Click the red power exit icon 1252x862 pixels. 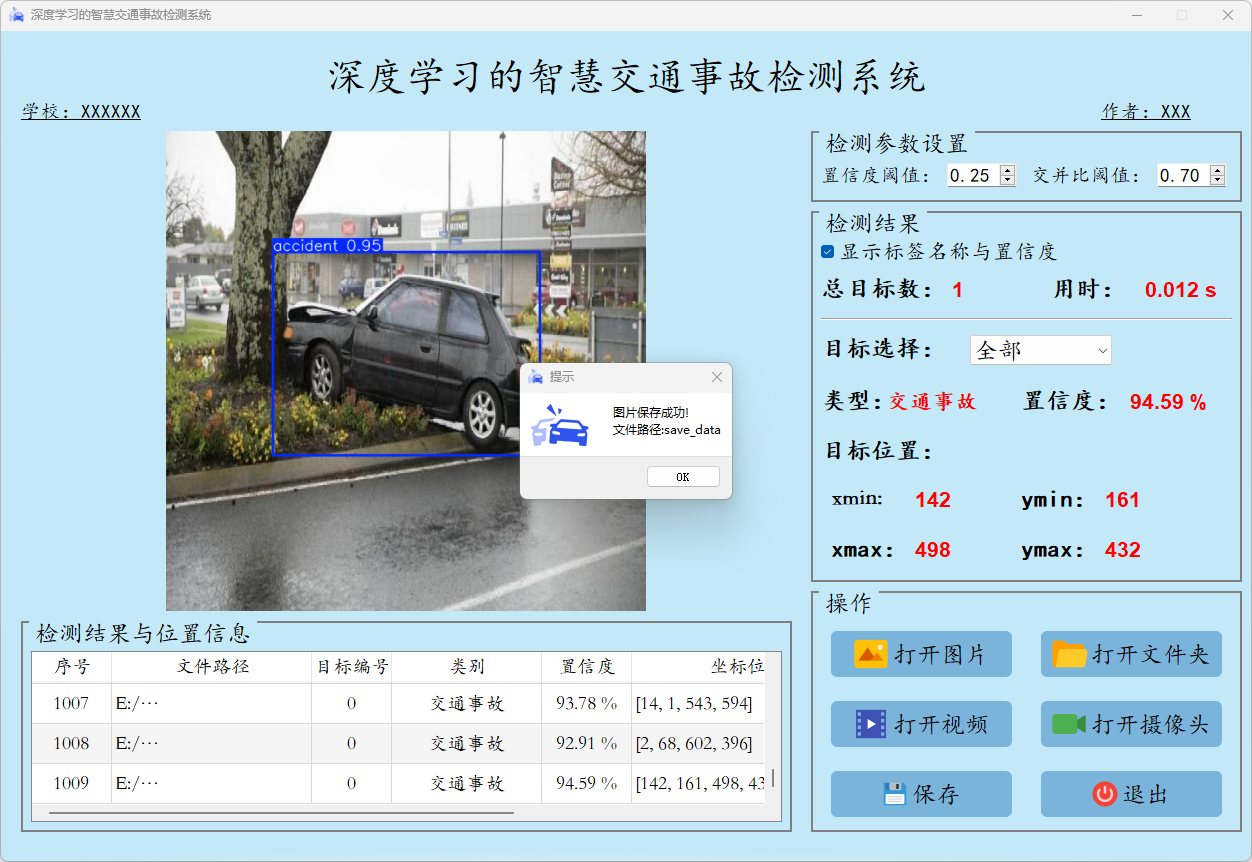click(x=1104, y=794)
